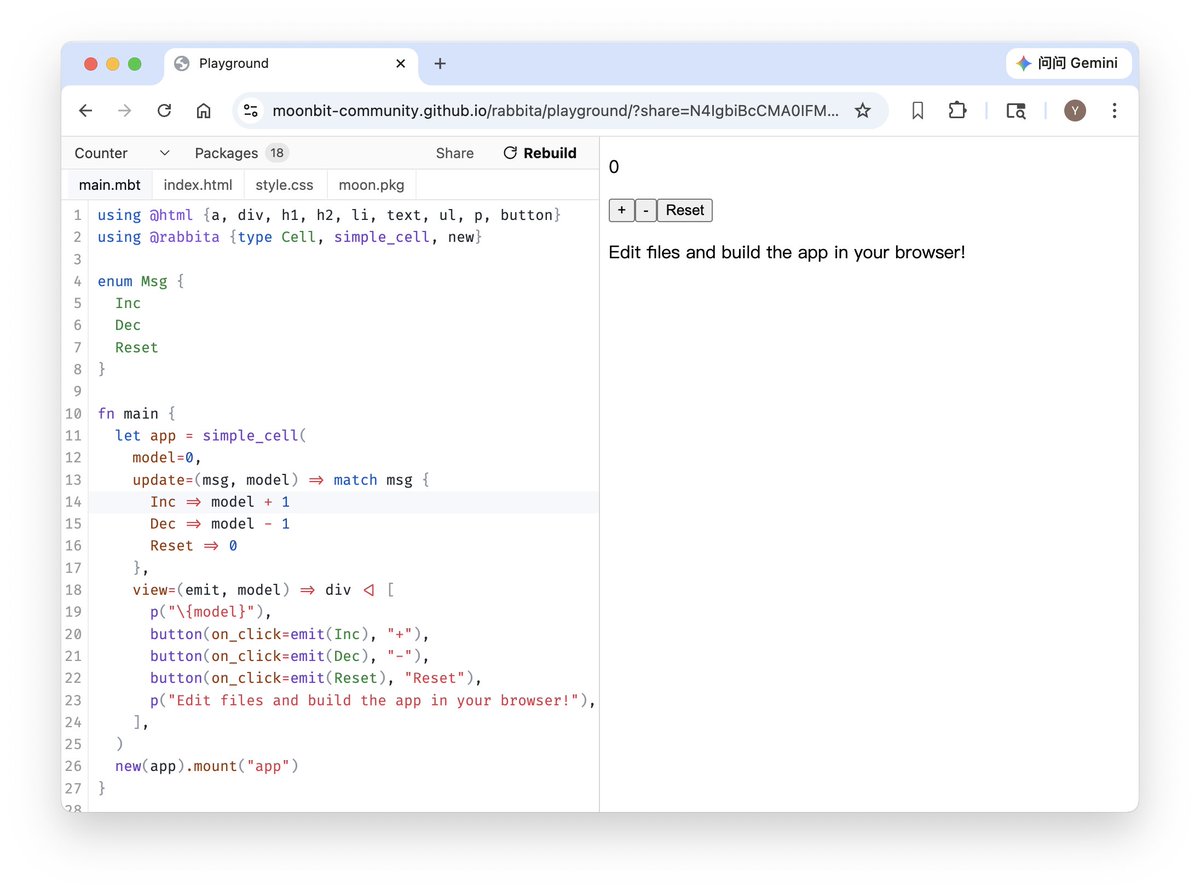The image size is (1200, 893).
Task: Click 'Dec' enum variant on line 6
Action: click(128, 325)
